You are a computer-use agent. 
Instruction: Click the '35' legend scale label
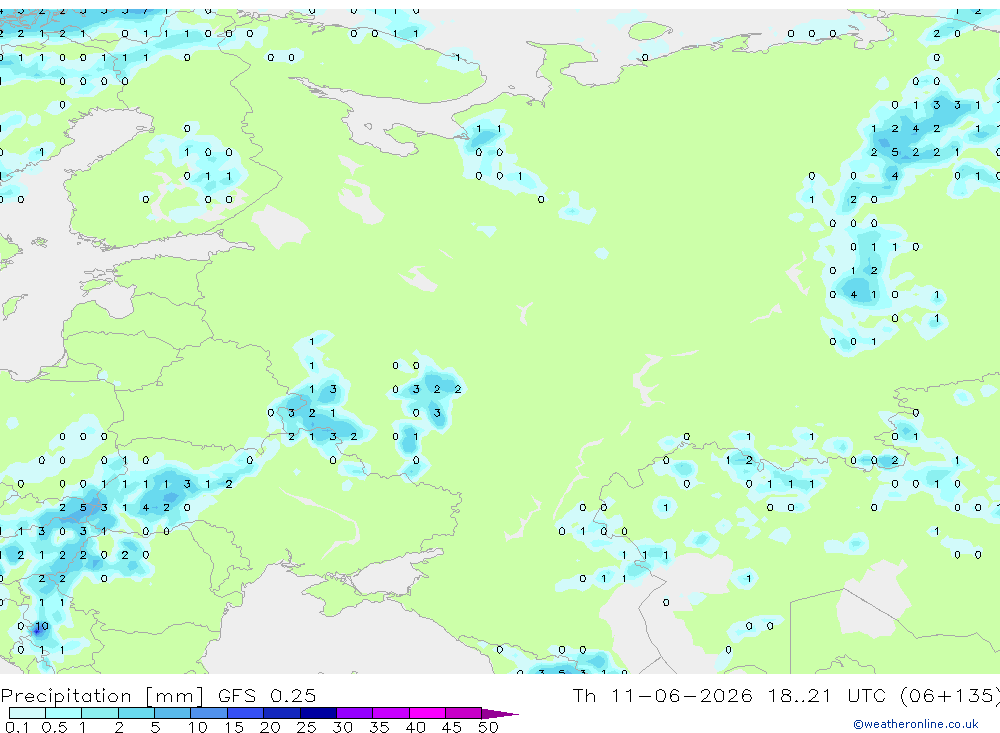click(x=379, y=727)
